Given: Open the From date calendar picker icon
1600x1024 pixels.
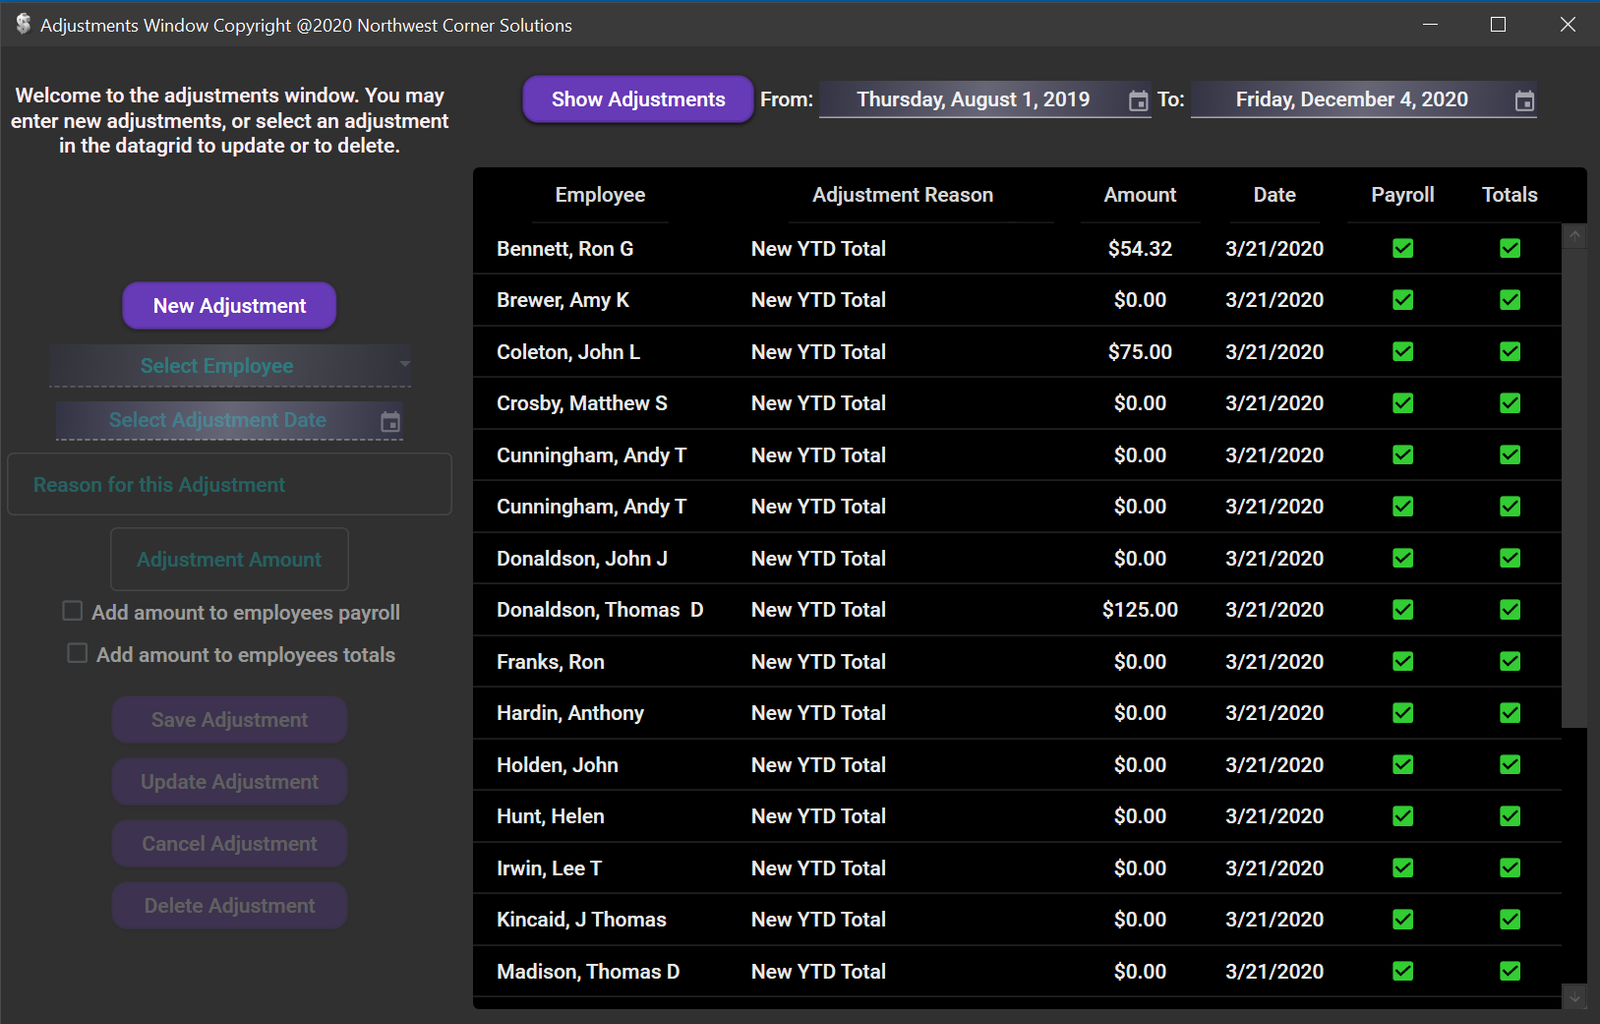Looking at the screenshot, I should click(x=1138, y=101).
